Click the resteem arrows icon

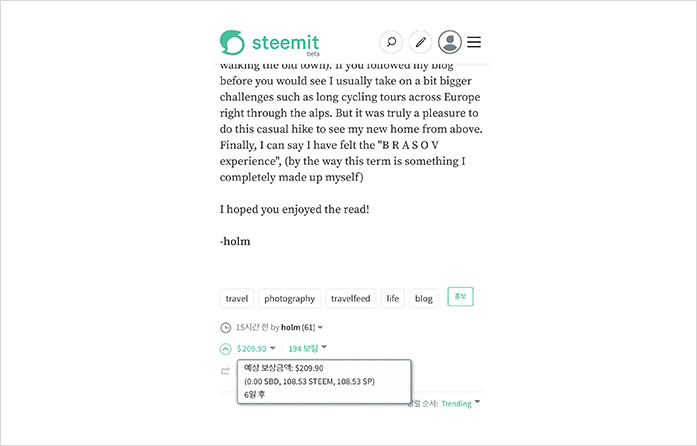225,371
